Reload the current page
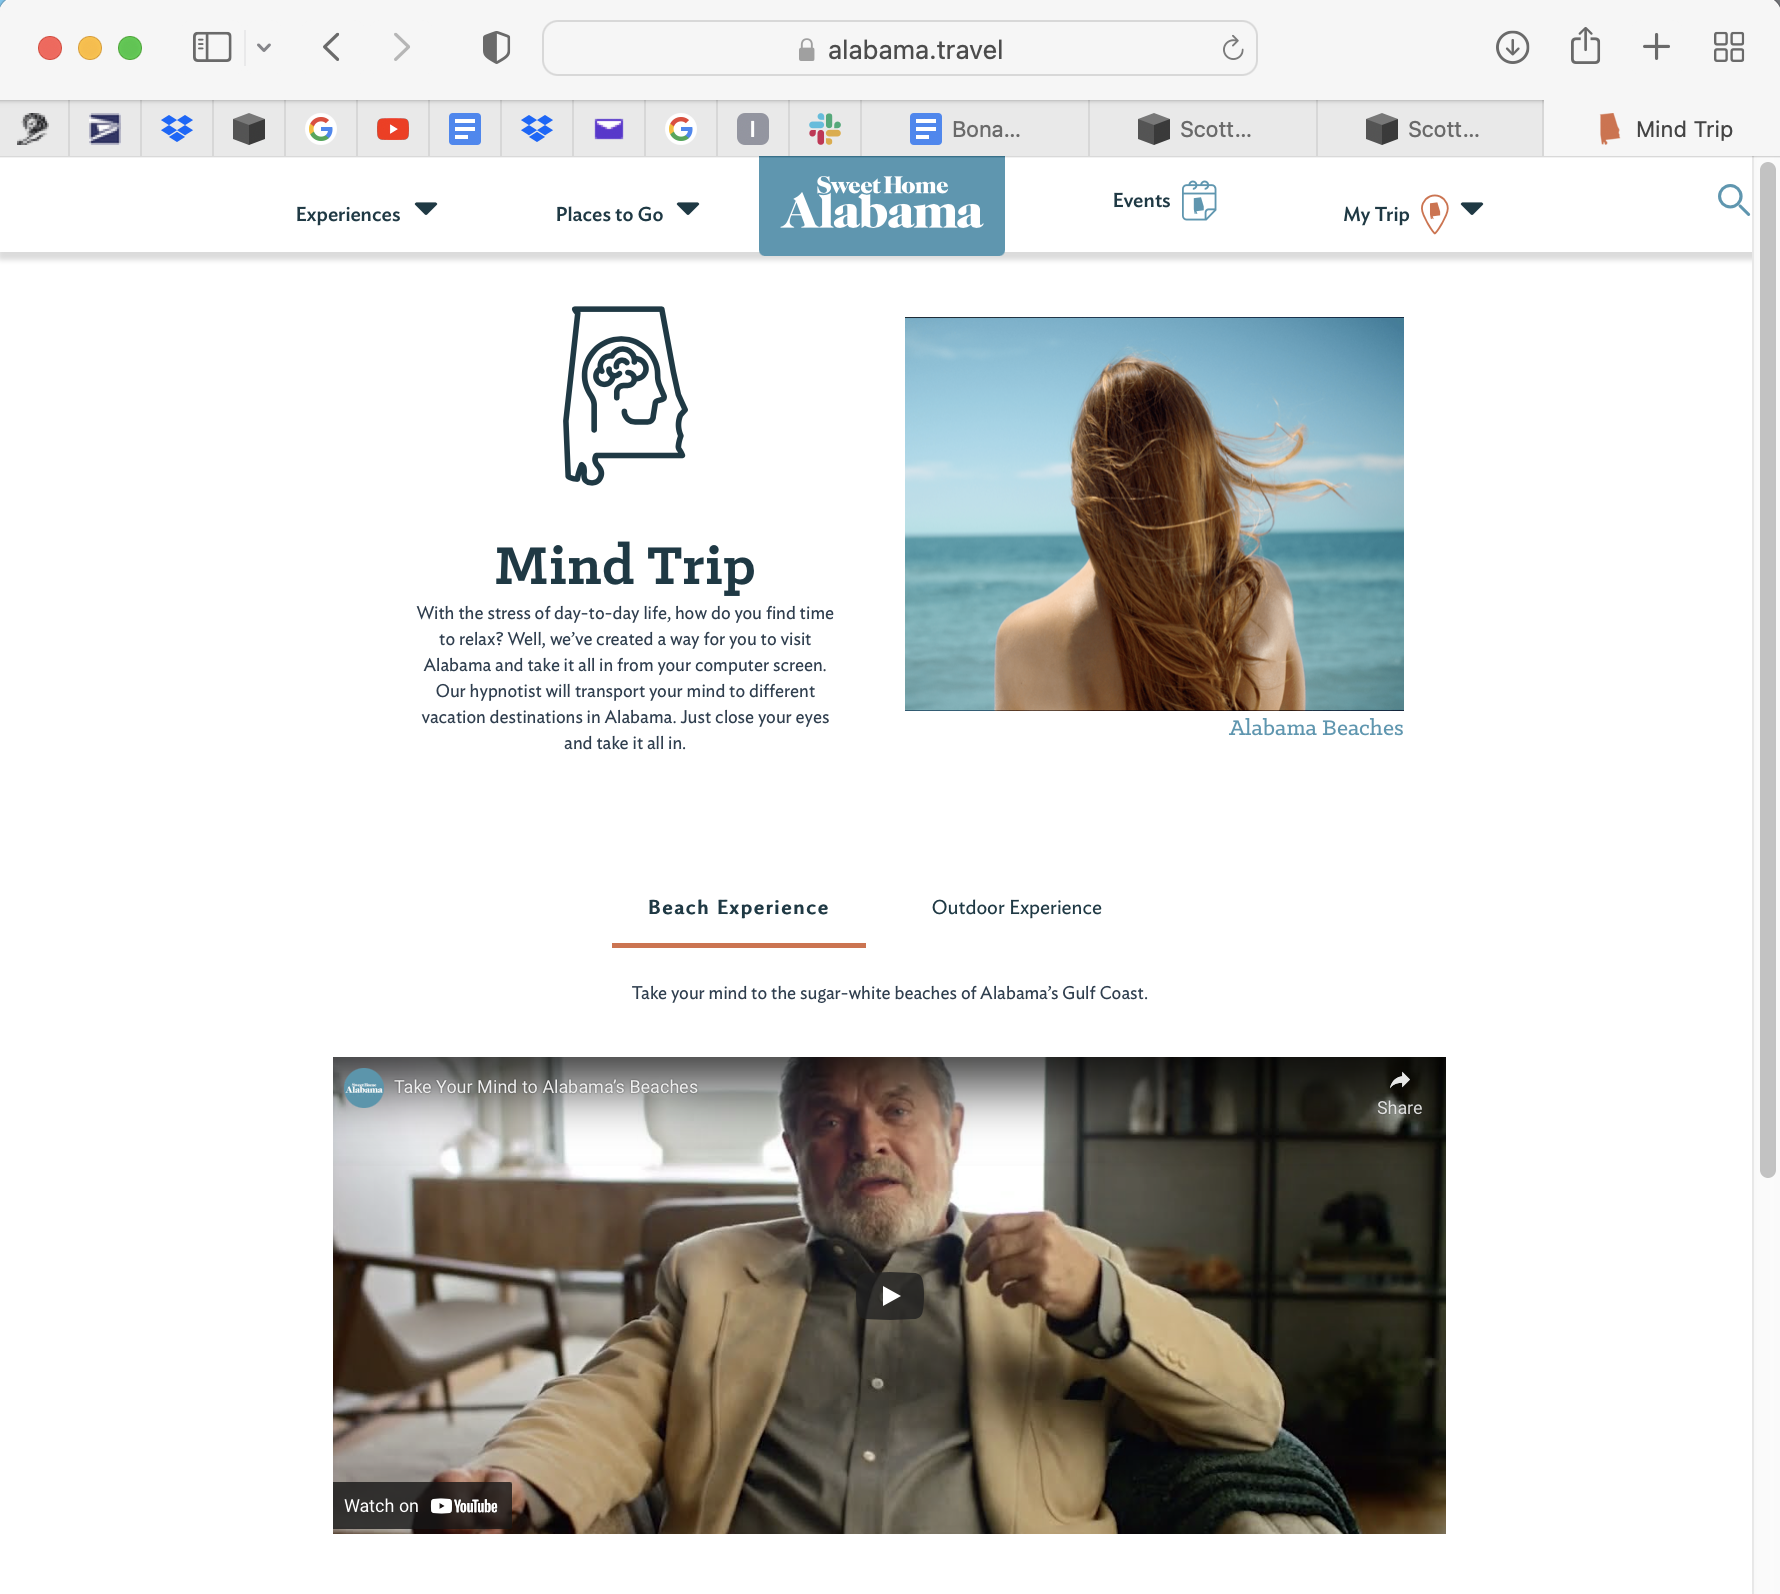1780x1594 pixels. [x=1232, y=48]
